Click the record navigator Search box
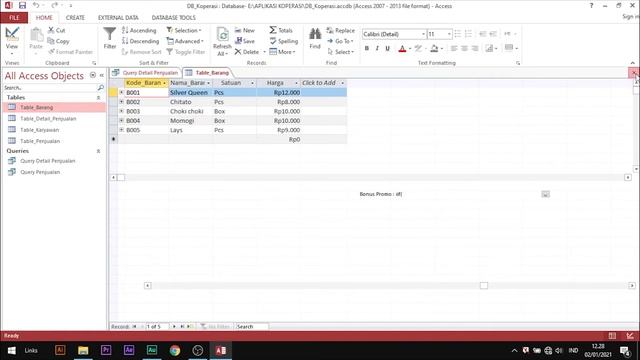640x360 pixels. coord(252,327)
